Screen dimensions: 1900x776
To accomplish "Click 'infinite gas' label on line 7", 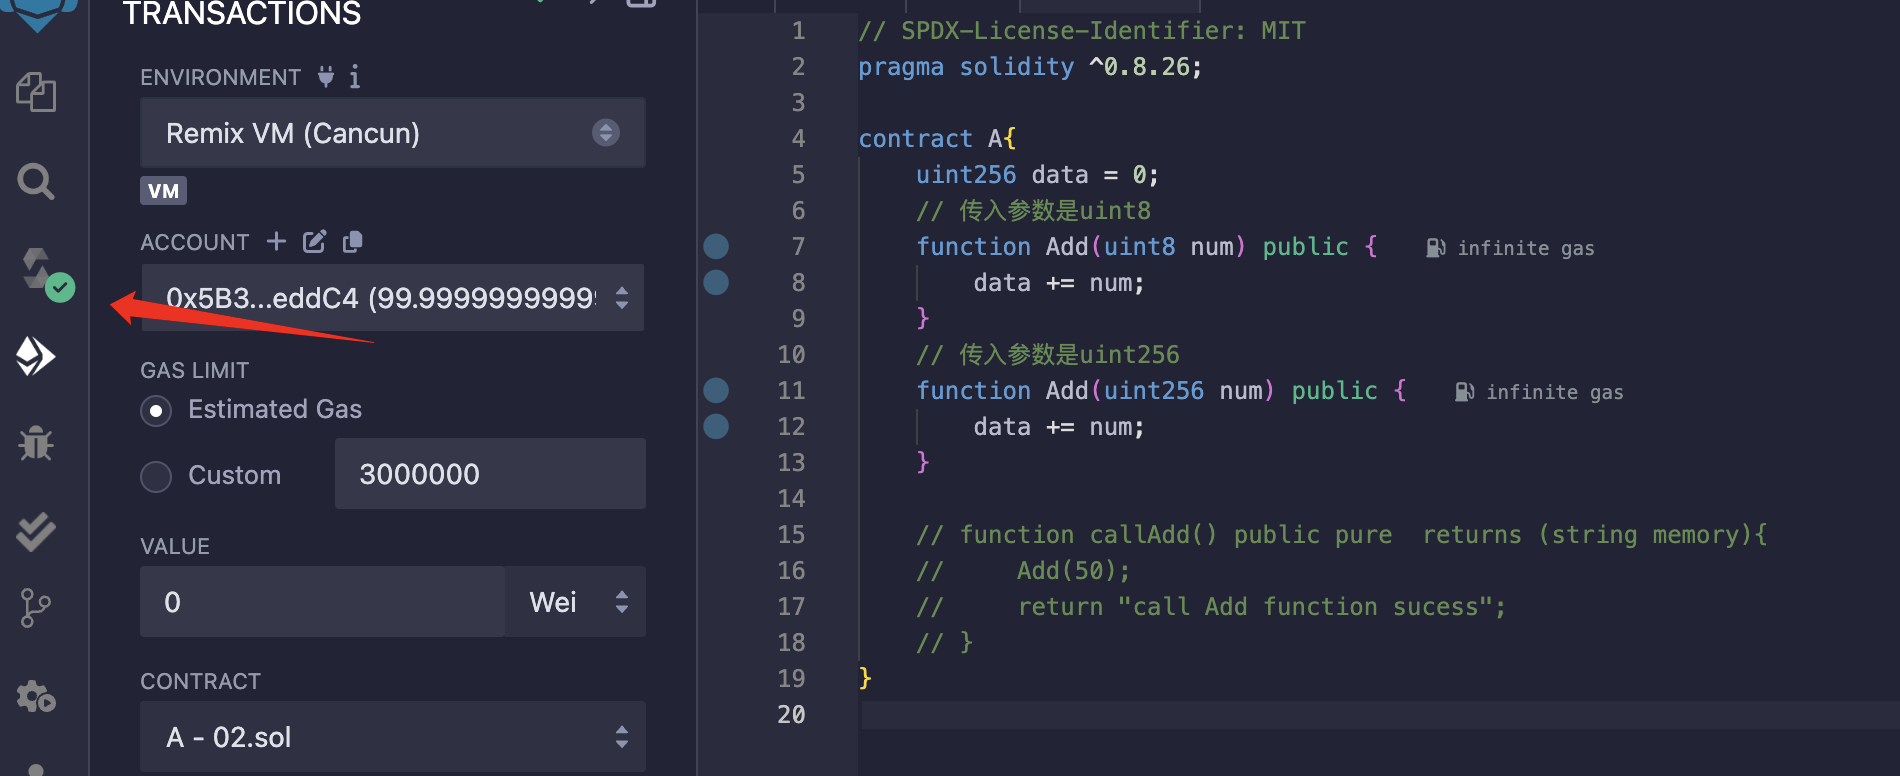I will pos(1525,248).
